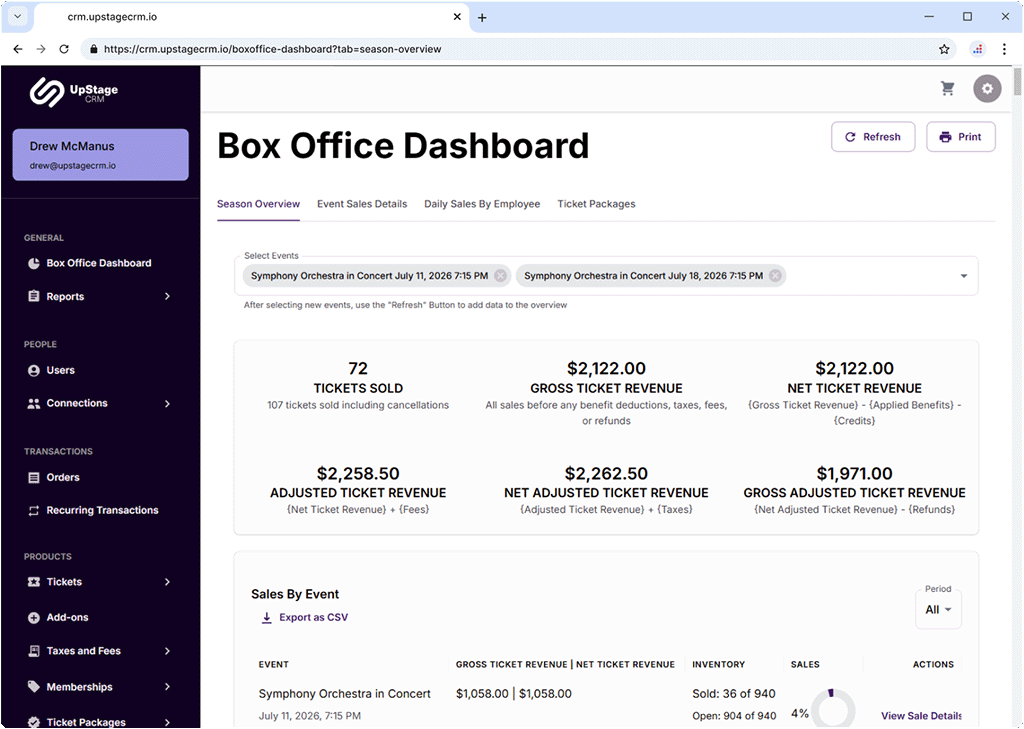The height and width of the screenshot is (729, 1024).
Task: Go to Add-ons in the sidebar
Action: [67, 617]
